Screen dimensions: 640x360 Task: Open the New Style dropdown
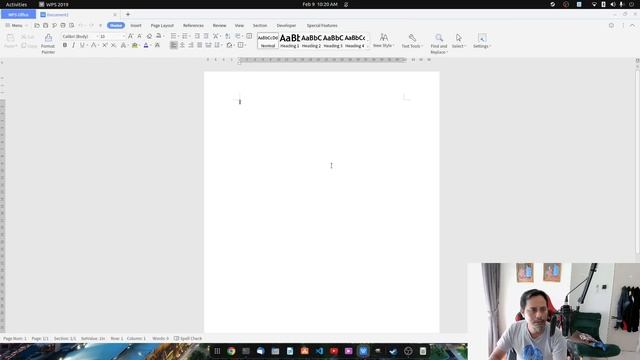point(384,41)
